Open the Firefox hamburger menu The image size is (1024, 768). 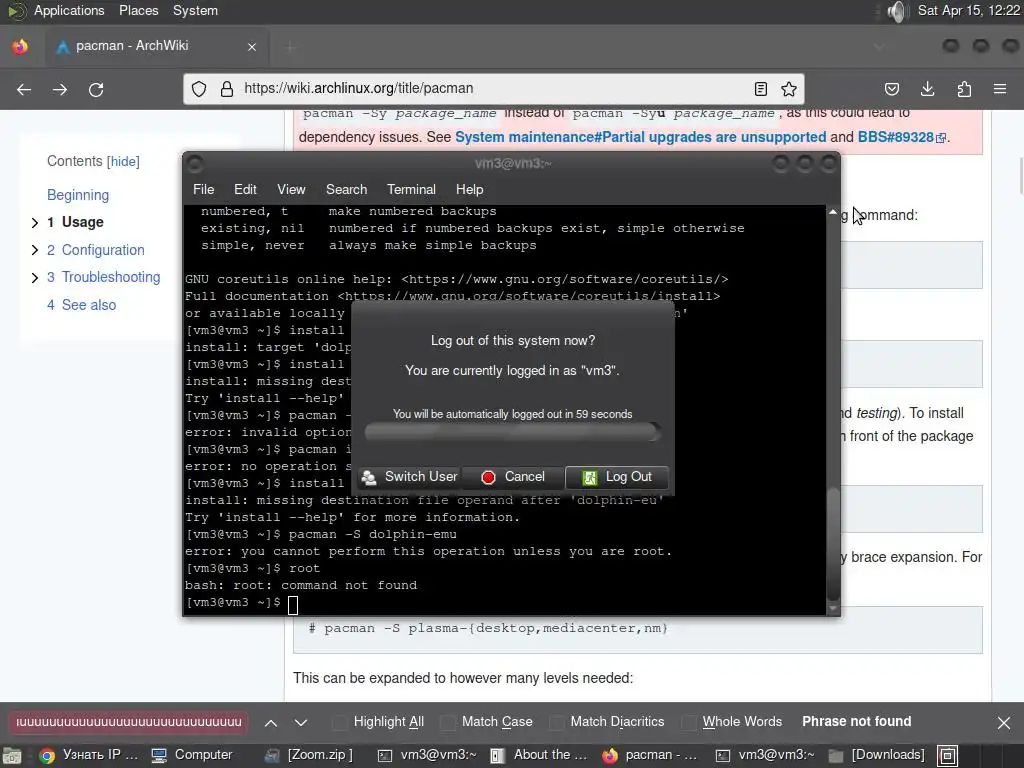pos(1000,89)
